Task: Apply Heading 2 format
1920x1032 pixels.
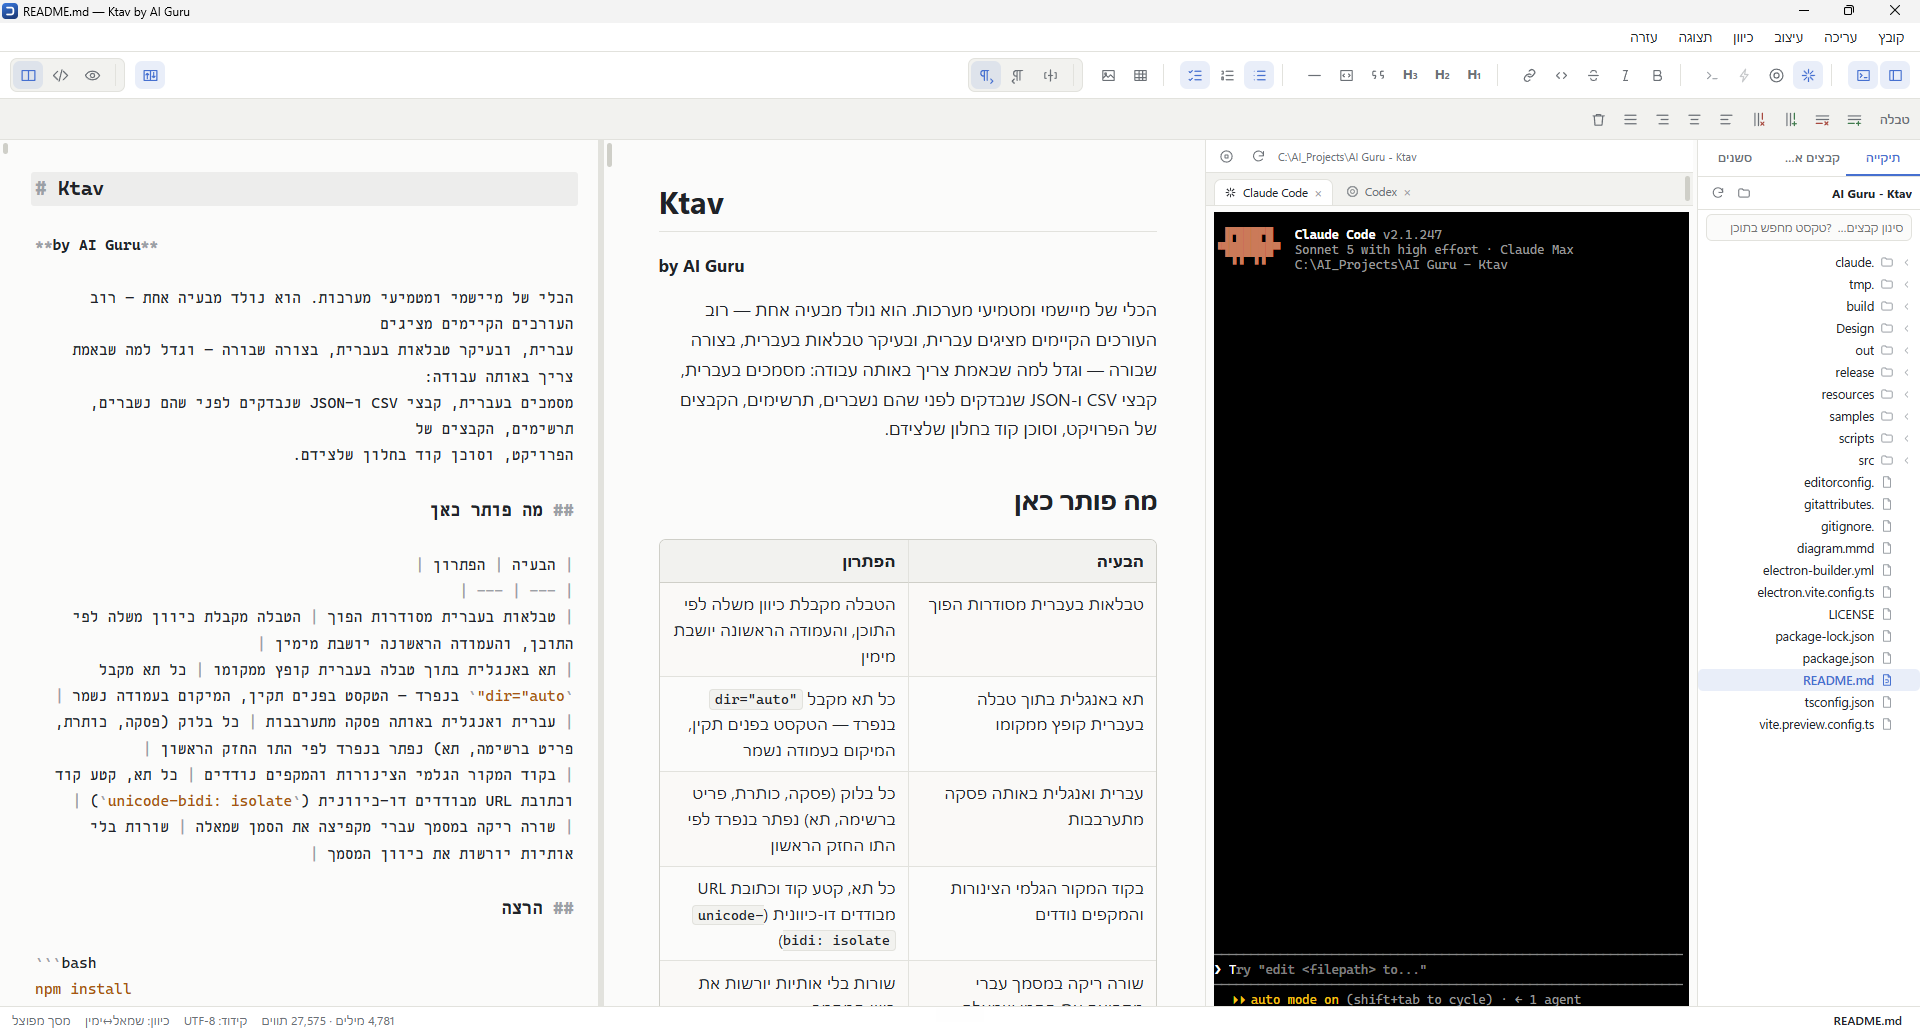Action: pyautogui.click(x=1442, y=75)
